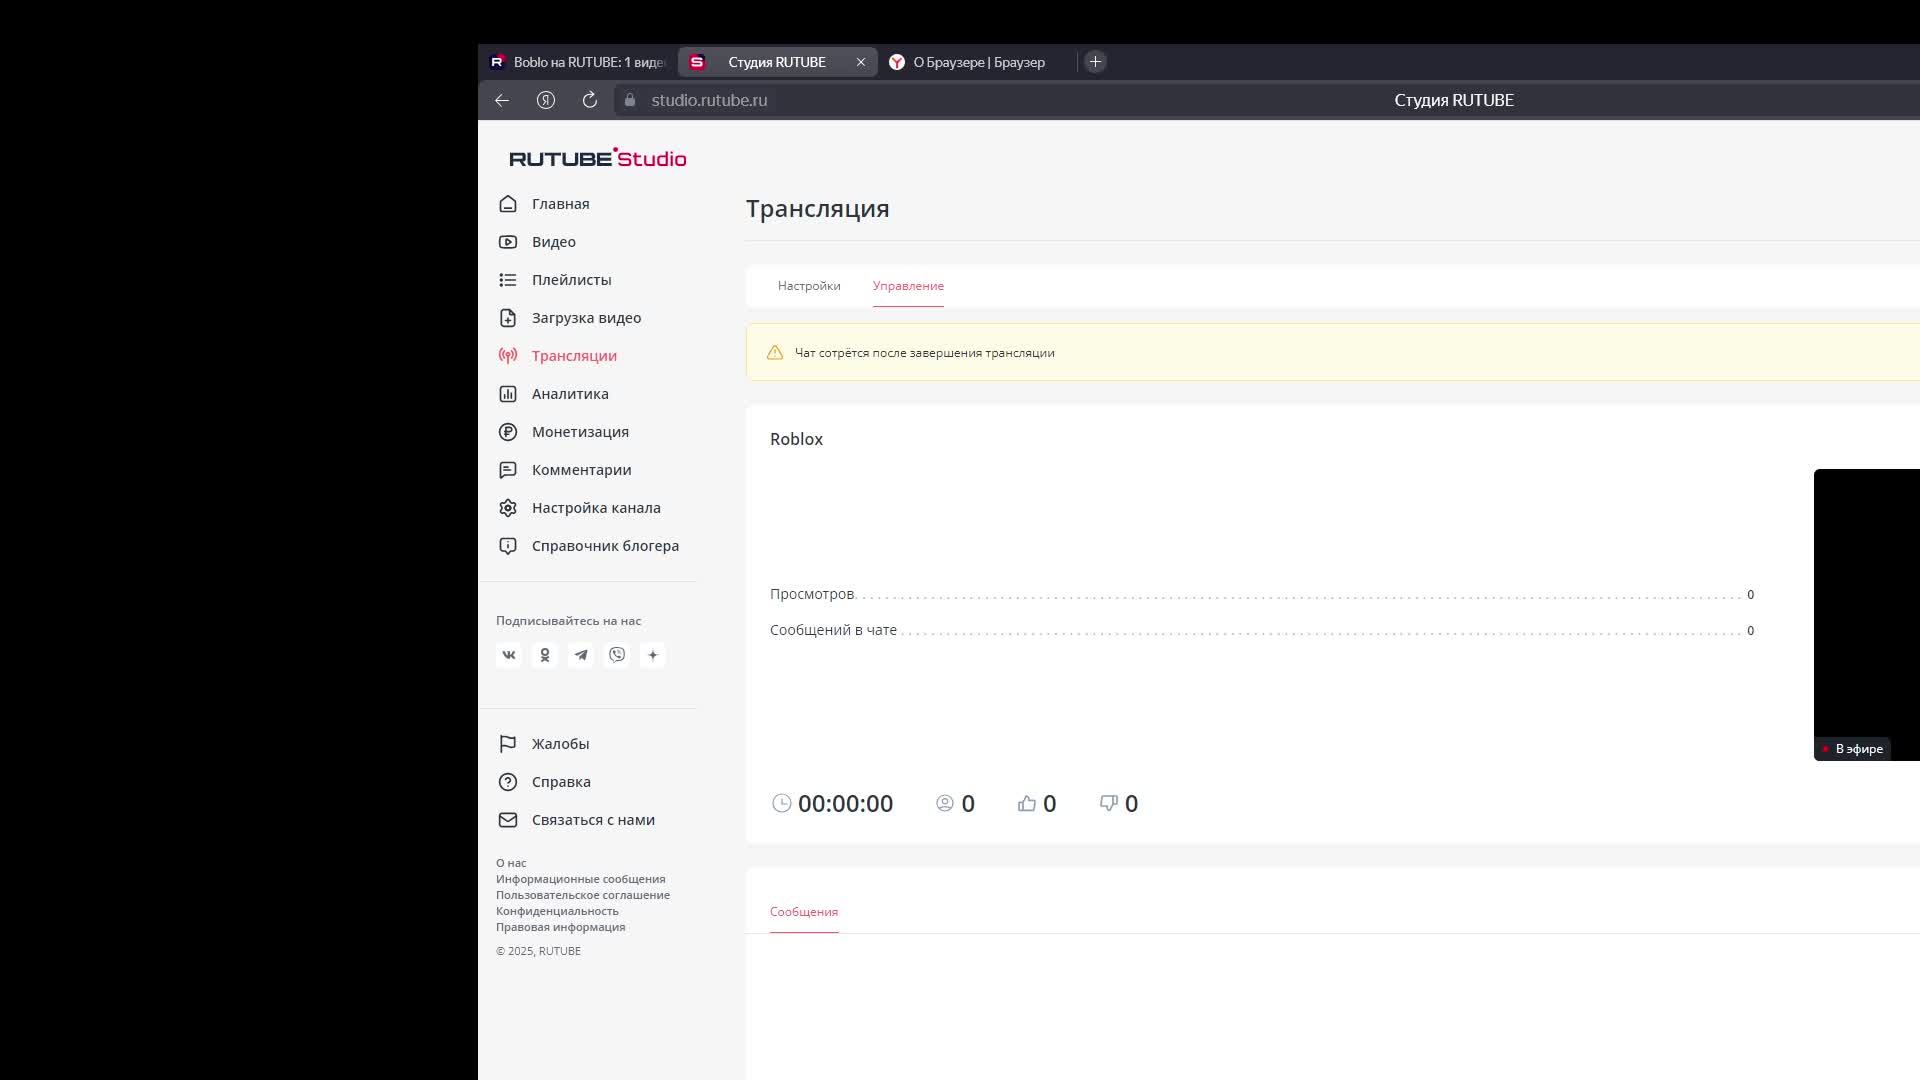1920x1080 pixels.
Task: Click the Подписывайтесь на нас label
Action: pos(568,621)
